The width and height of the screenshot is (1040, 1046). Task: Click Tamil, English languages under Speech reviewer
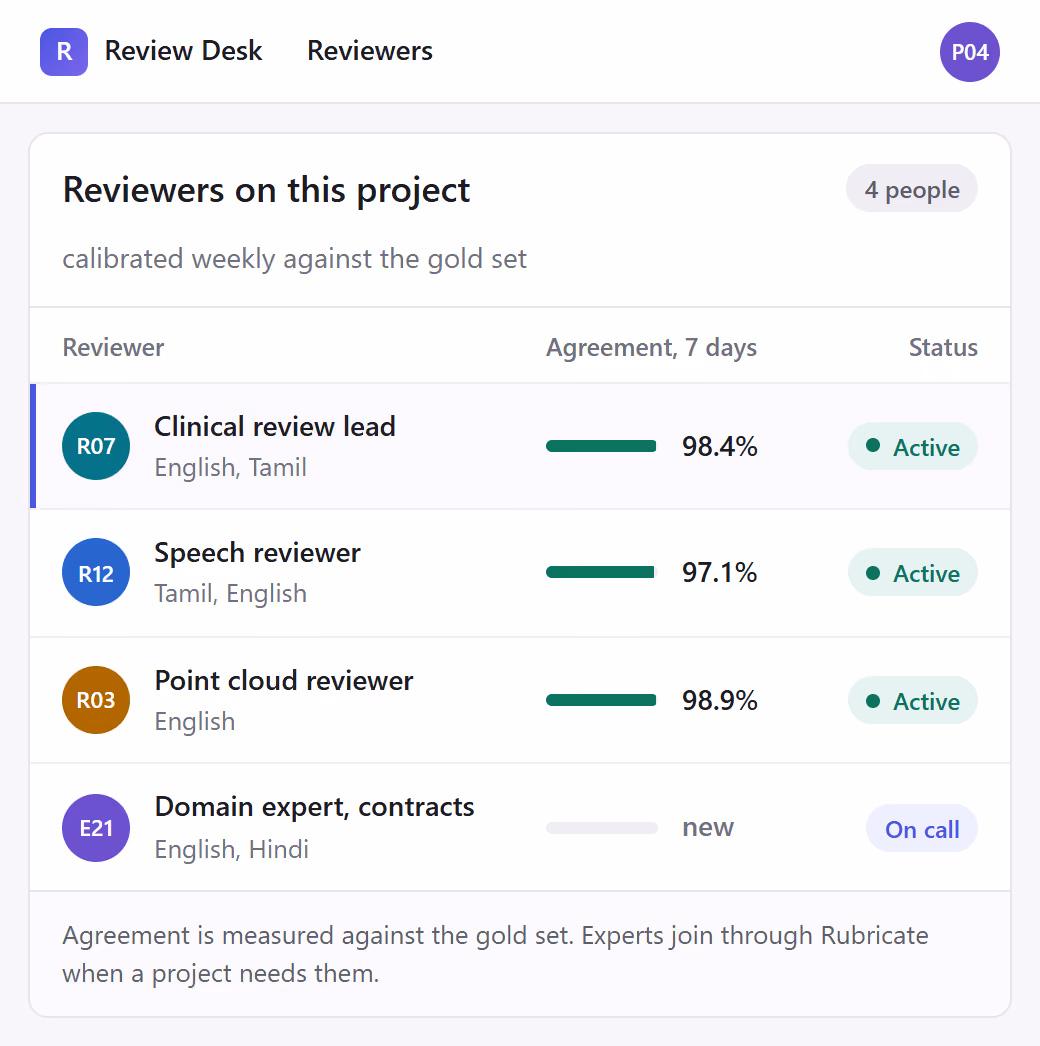click(x=231, y=594)
